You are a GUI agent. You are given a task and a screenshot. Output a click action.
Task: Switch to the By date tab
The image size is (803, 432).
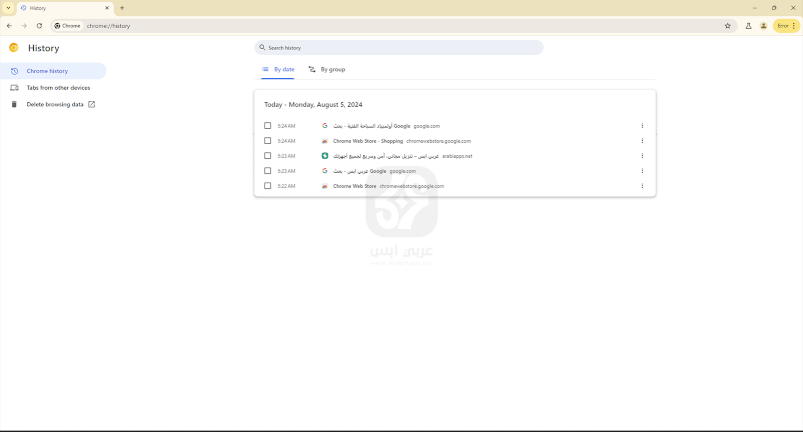[278, 69]
